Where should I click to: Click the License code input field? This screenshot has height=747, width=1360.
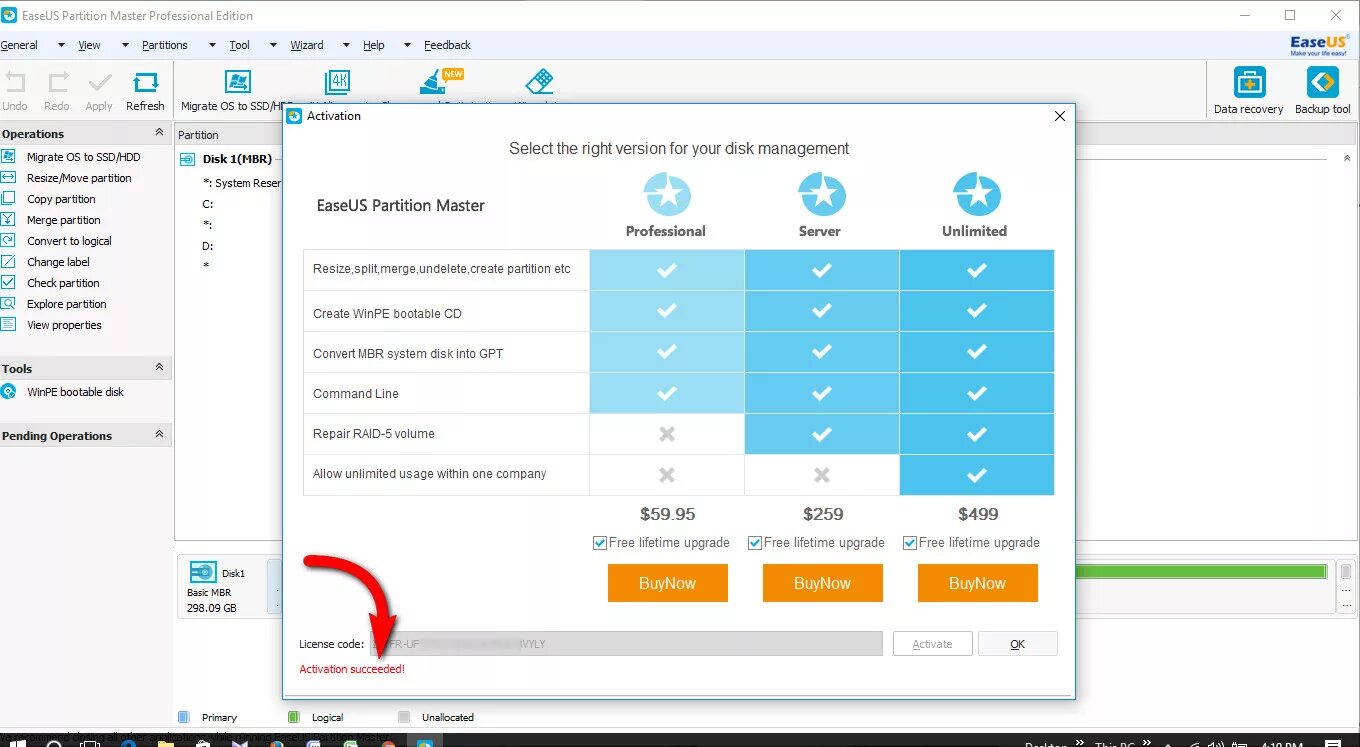pos(626,644)
